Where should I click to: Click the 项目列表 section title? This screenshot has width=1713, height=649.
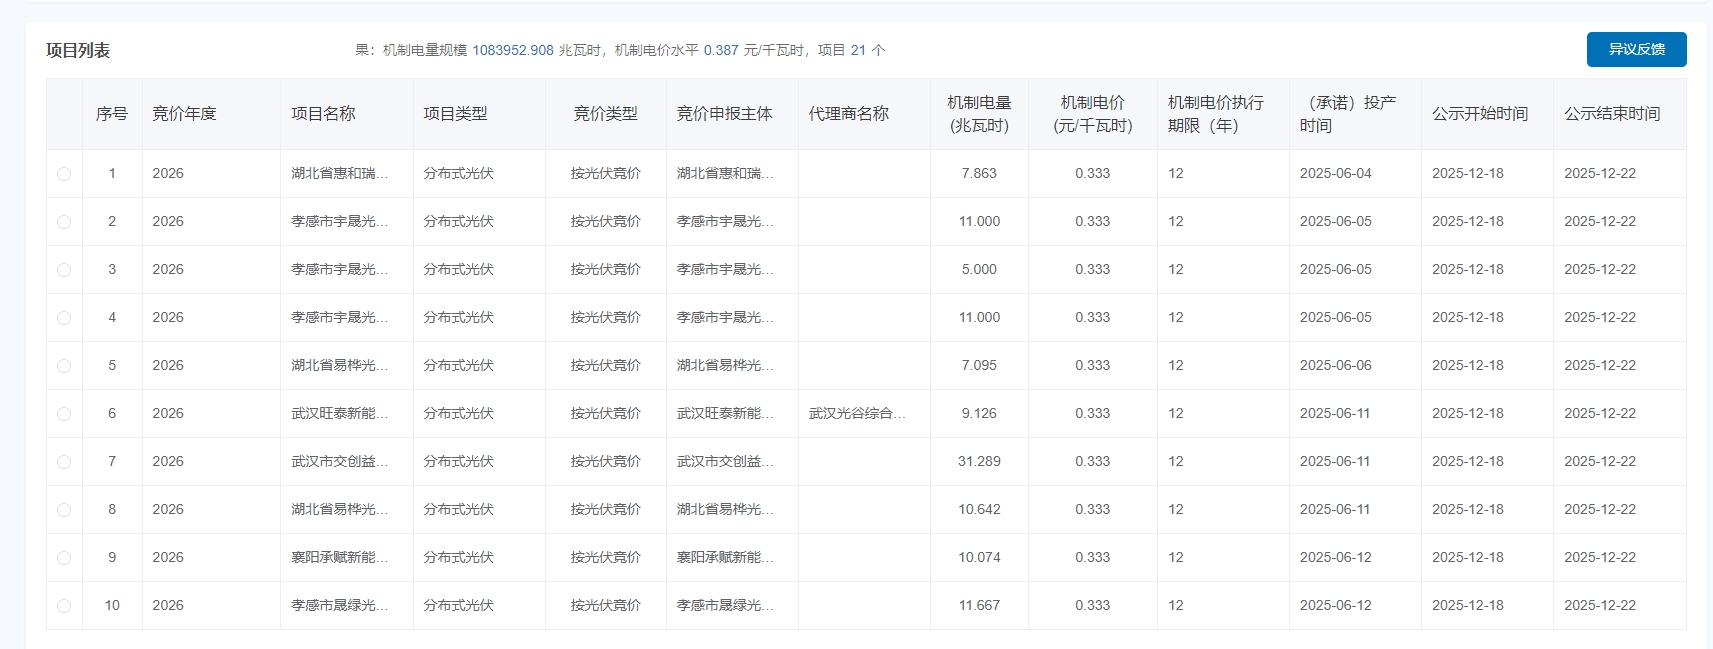tap(78, 50)
